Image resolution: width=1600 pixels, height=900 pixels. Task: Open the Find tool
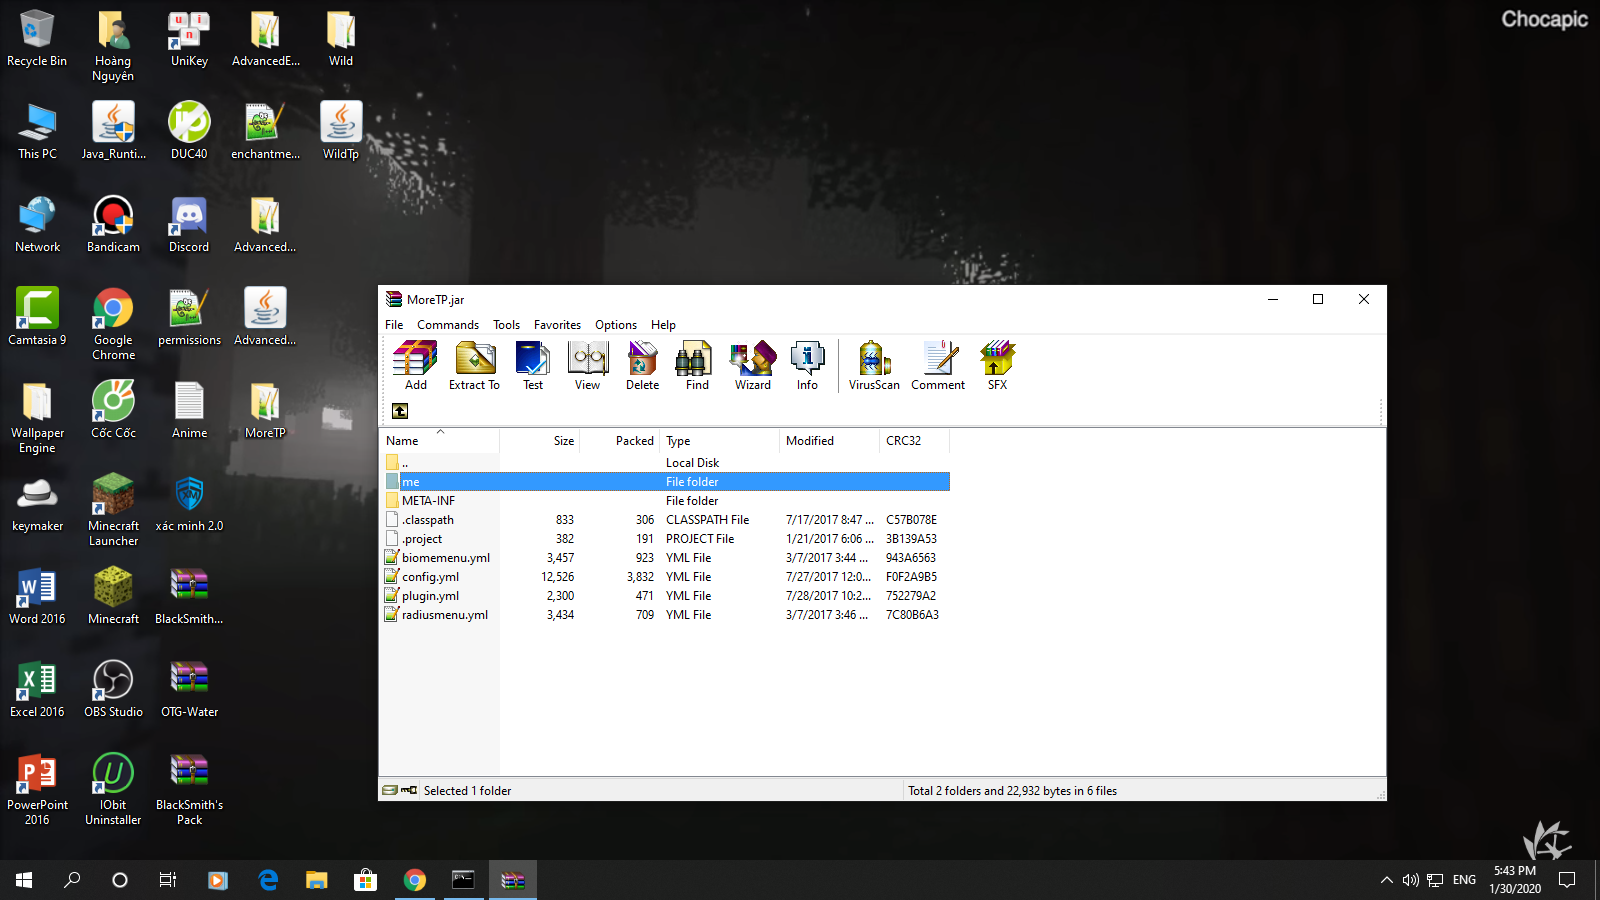coord(697,365)
